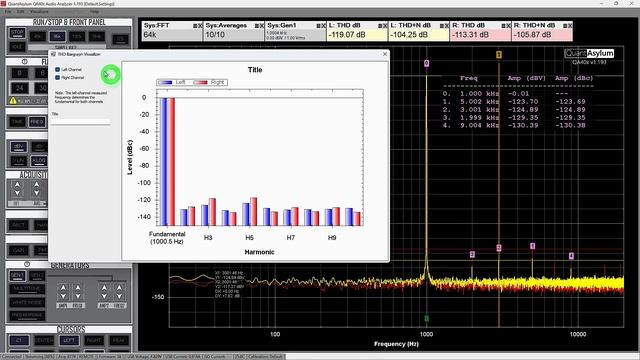The height and width of the screenshot is (360, 640).
Task: Click the second Acquisition down arrow
Action: 37,193
